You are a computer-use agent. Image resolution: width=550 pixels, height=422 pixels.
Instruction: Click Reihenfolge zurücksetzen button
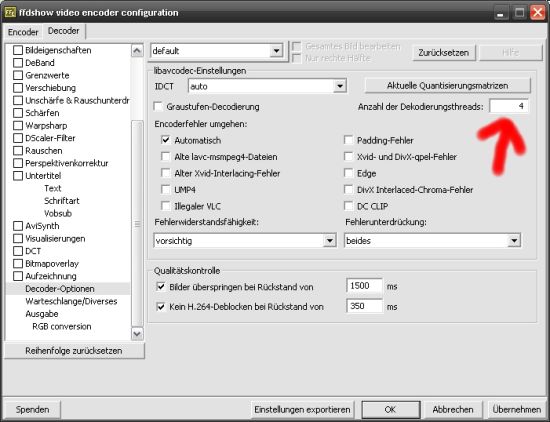(x=74, y=351)
